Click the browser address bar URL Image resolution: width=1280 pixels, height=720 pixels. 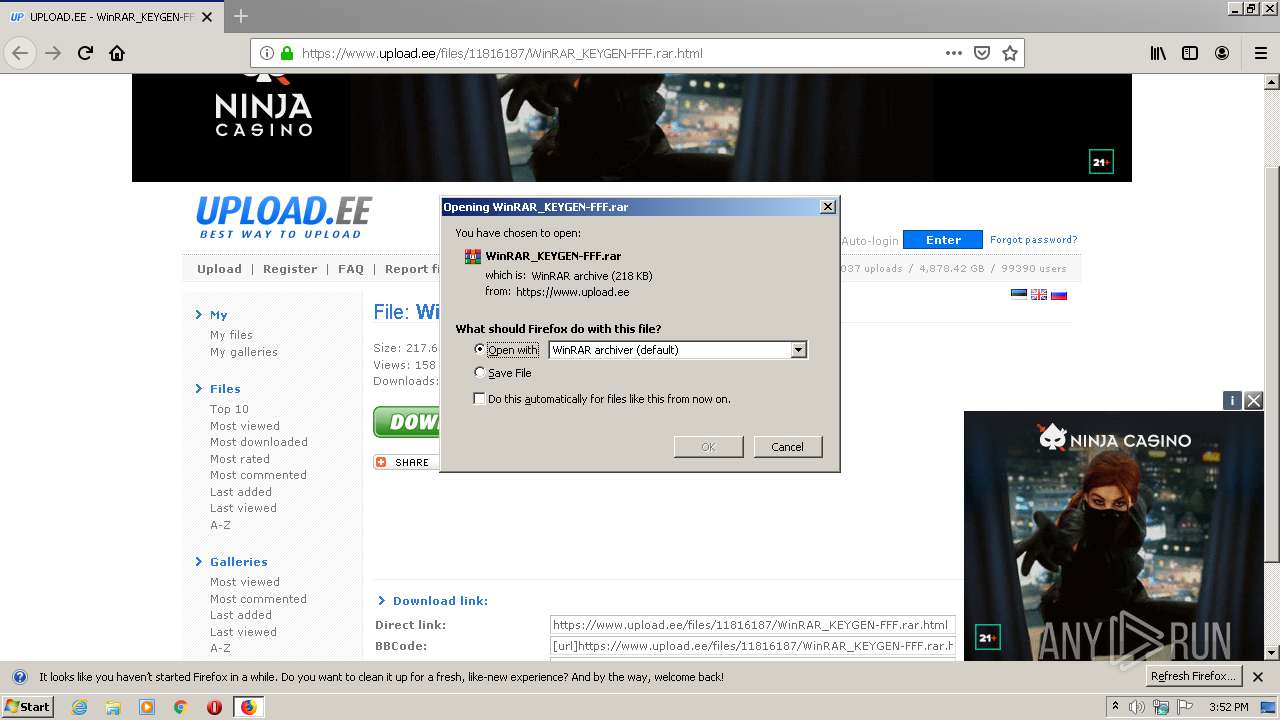point(502,53)
